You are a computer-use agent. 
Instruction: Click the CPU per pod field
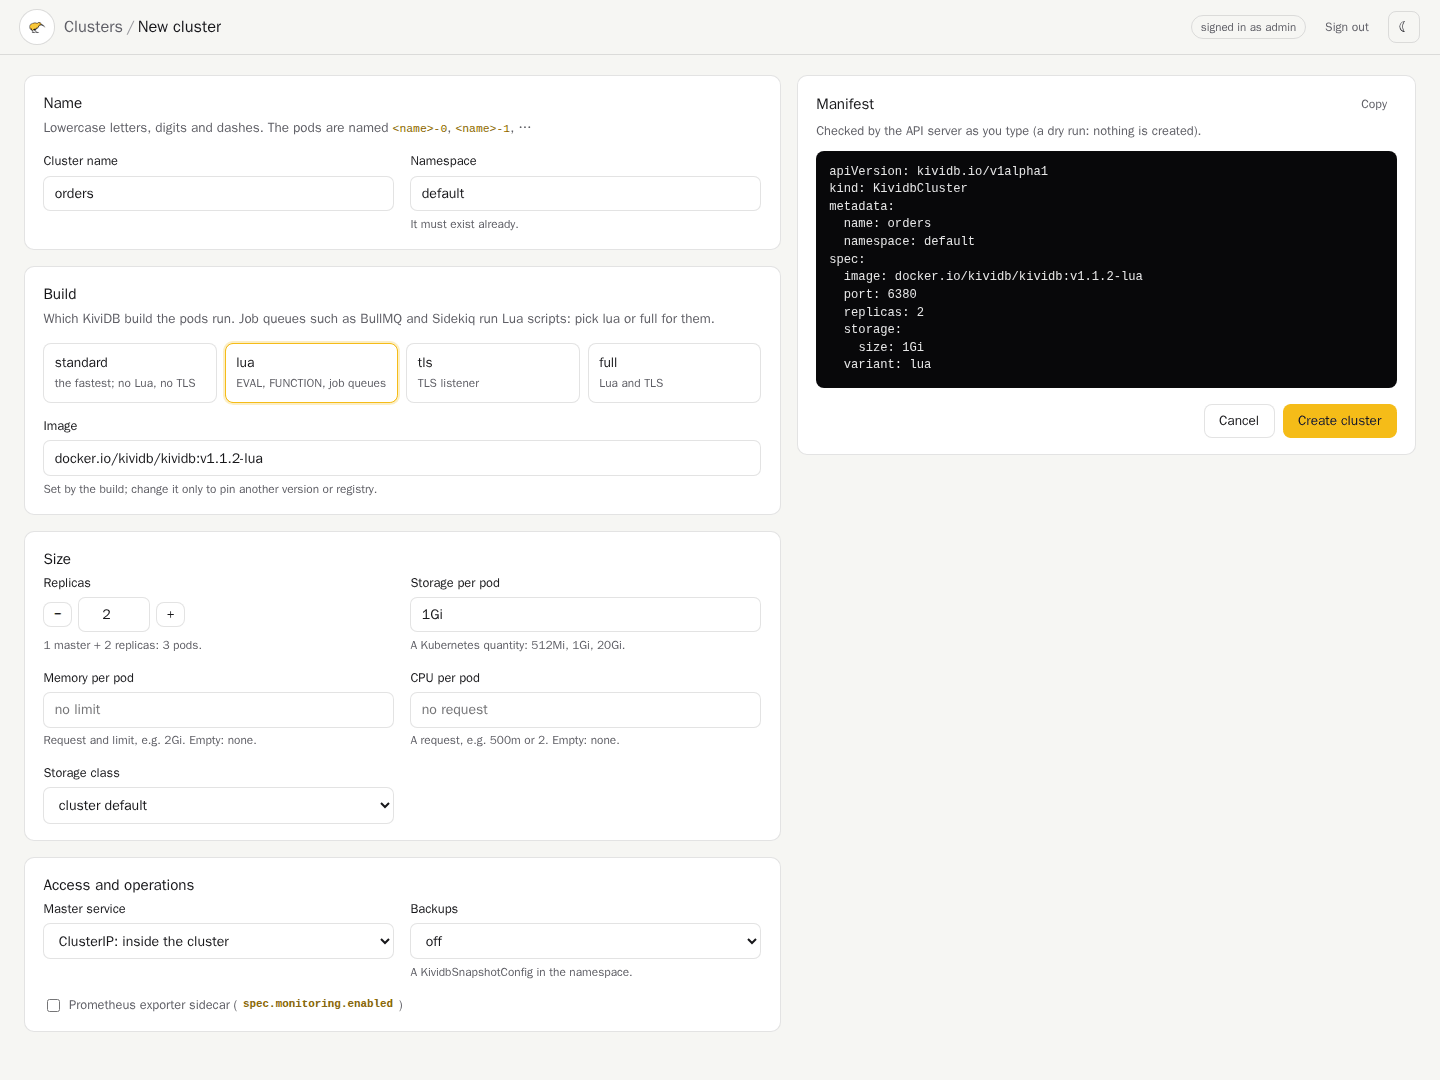[x=585, y=710]
